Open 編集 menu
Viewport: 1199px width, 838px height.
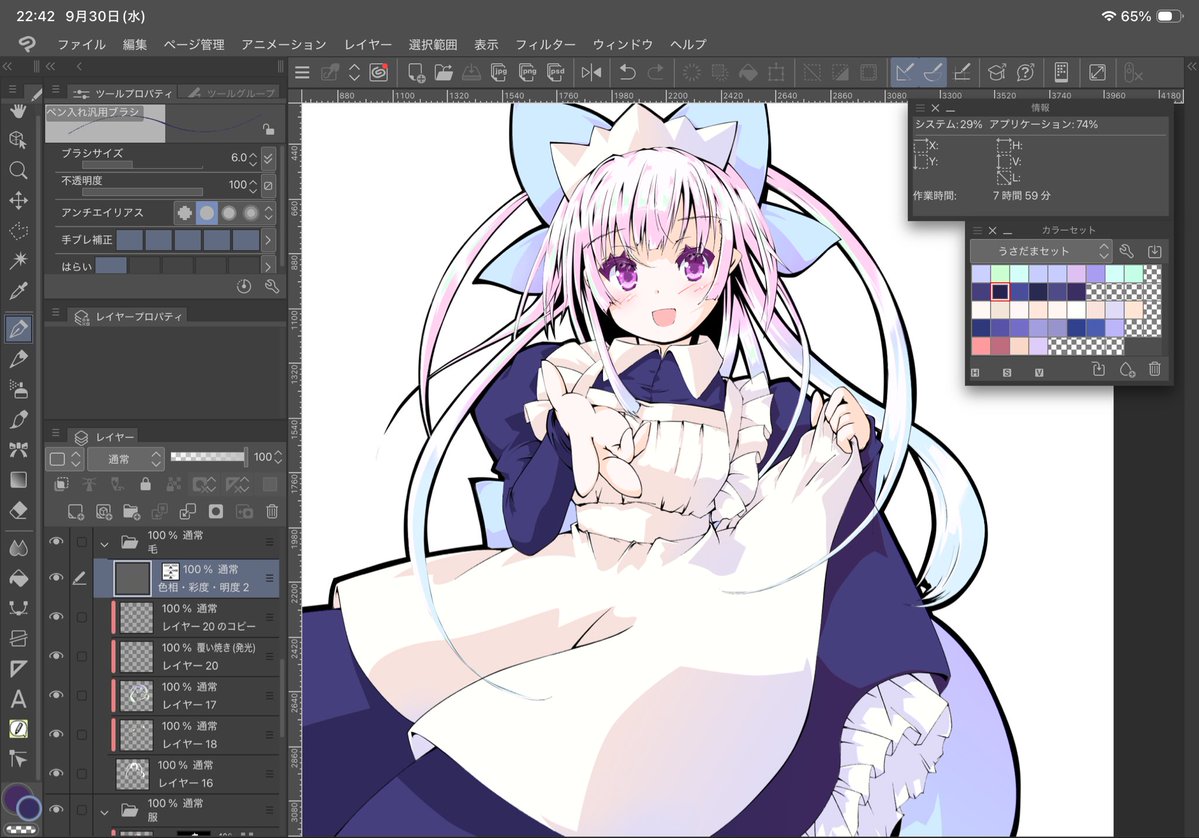135,44
